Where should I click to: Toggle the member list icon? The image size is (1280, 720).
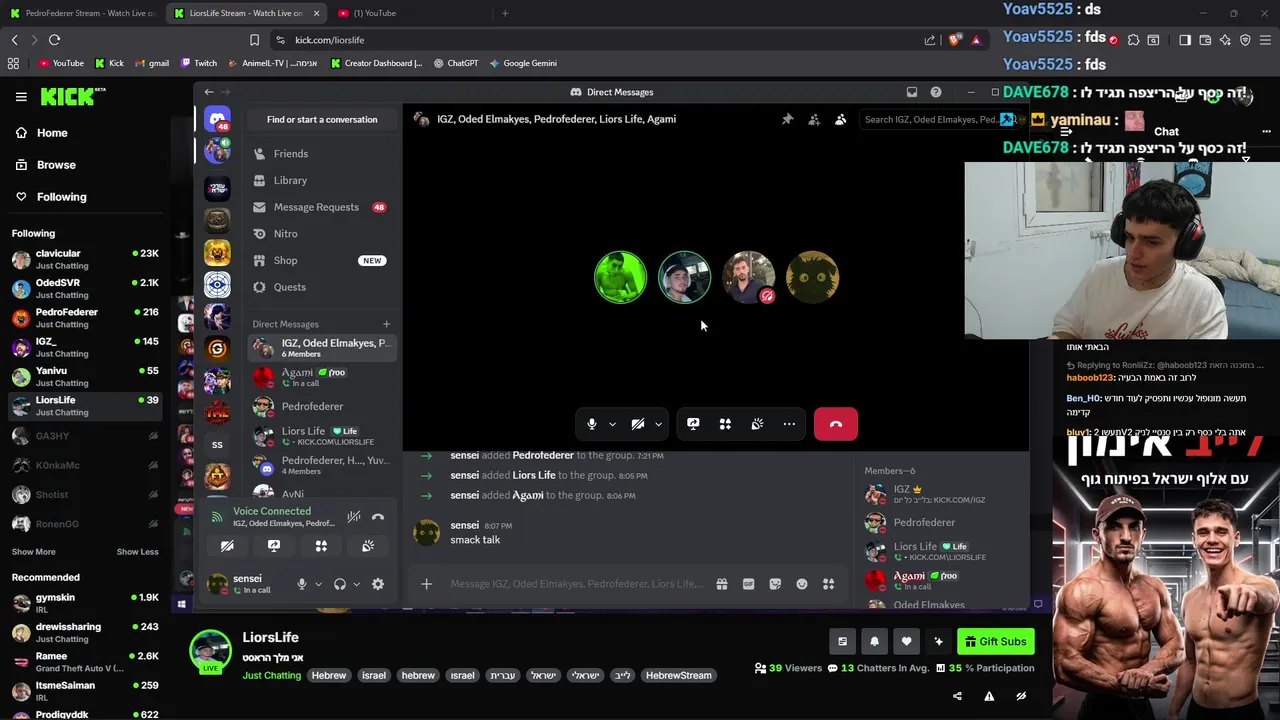(840, 119)
